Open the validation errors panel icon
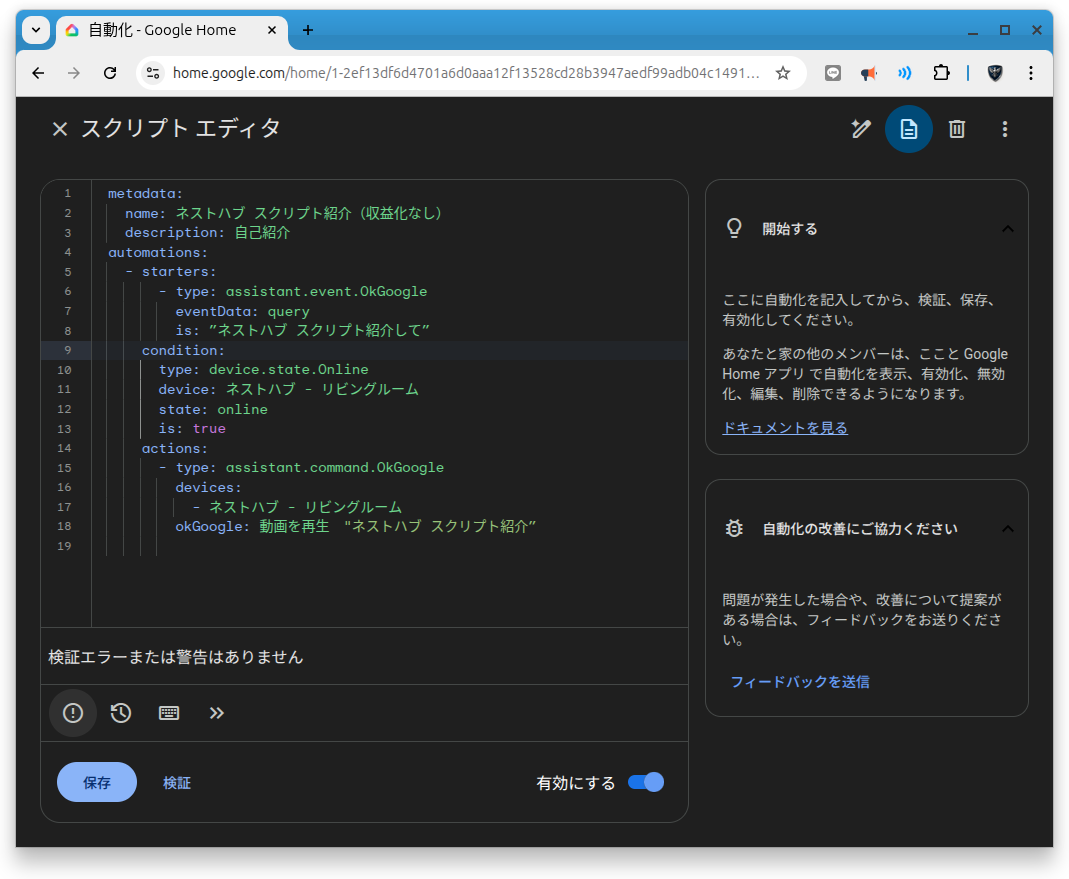1069x879 pixels. pyautogui.click(x=72, y=713)
